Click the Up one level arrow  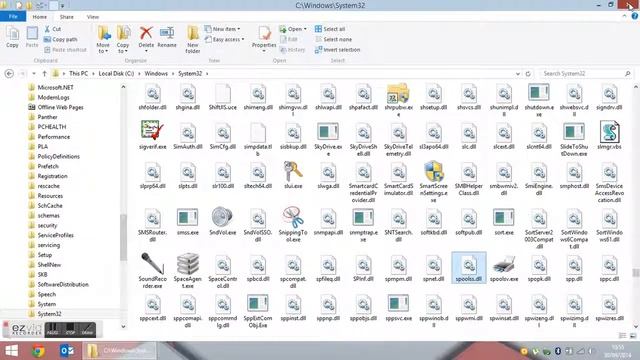tap(44, 73)
